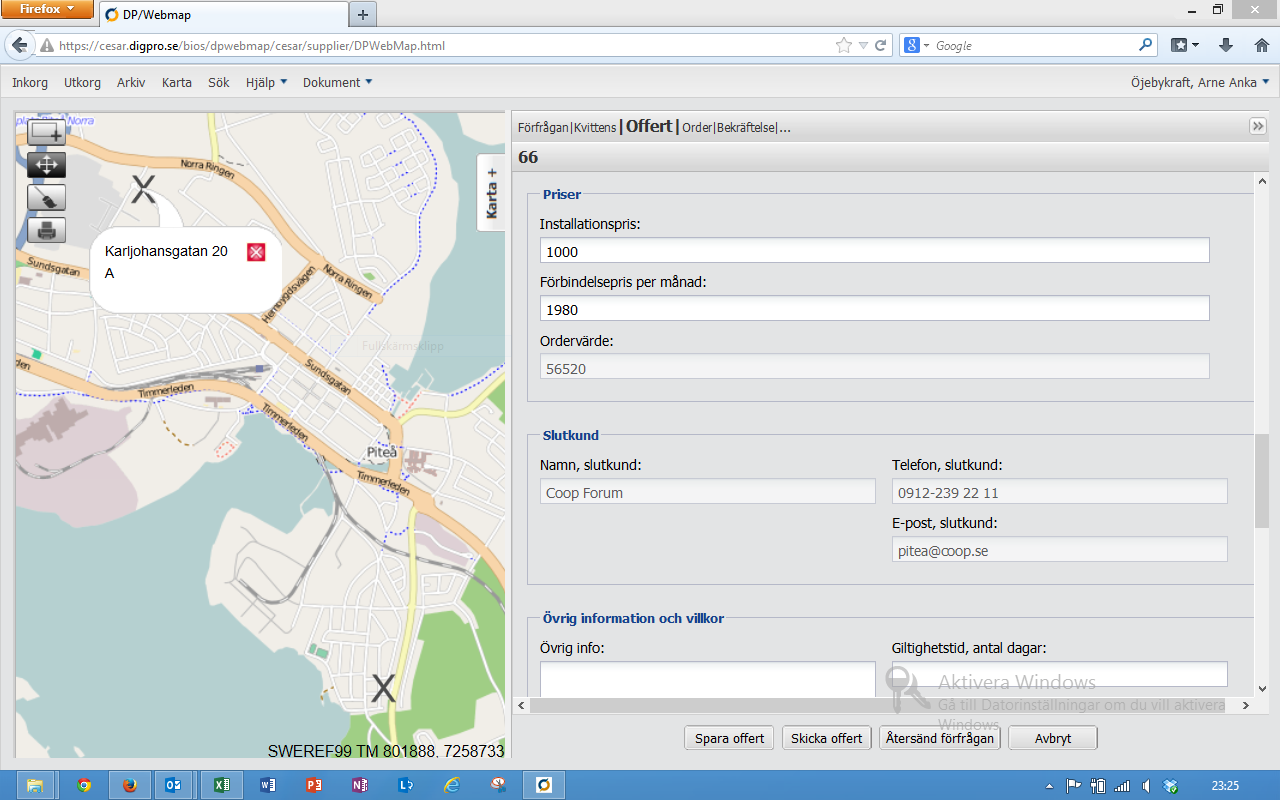Open the Utkorg menu item
Image resolution: width=1280 pixels, height=800 pixels.
click(82, 83)
